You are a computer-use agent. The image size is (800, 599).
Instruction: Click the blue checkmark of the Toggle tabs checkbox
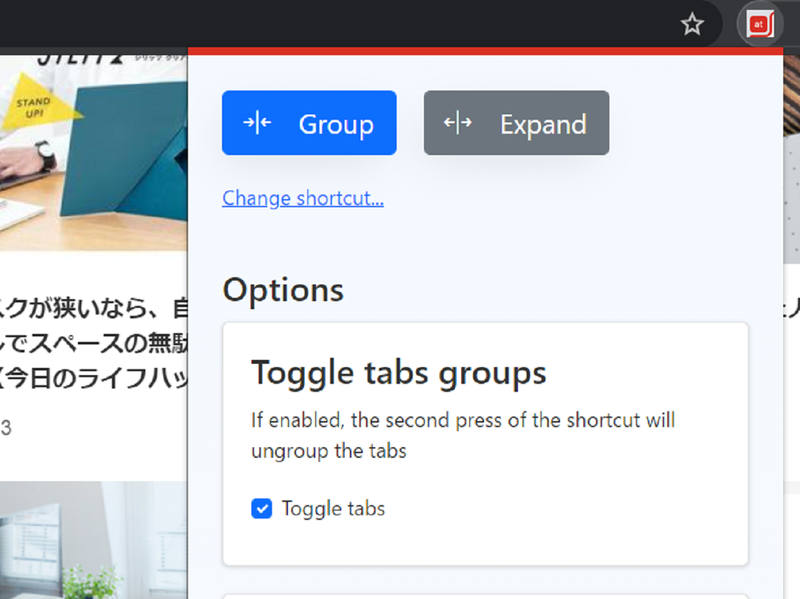tap(261, 509)
